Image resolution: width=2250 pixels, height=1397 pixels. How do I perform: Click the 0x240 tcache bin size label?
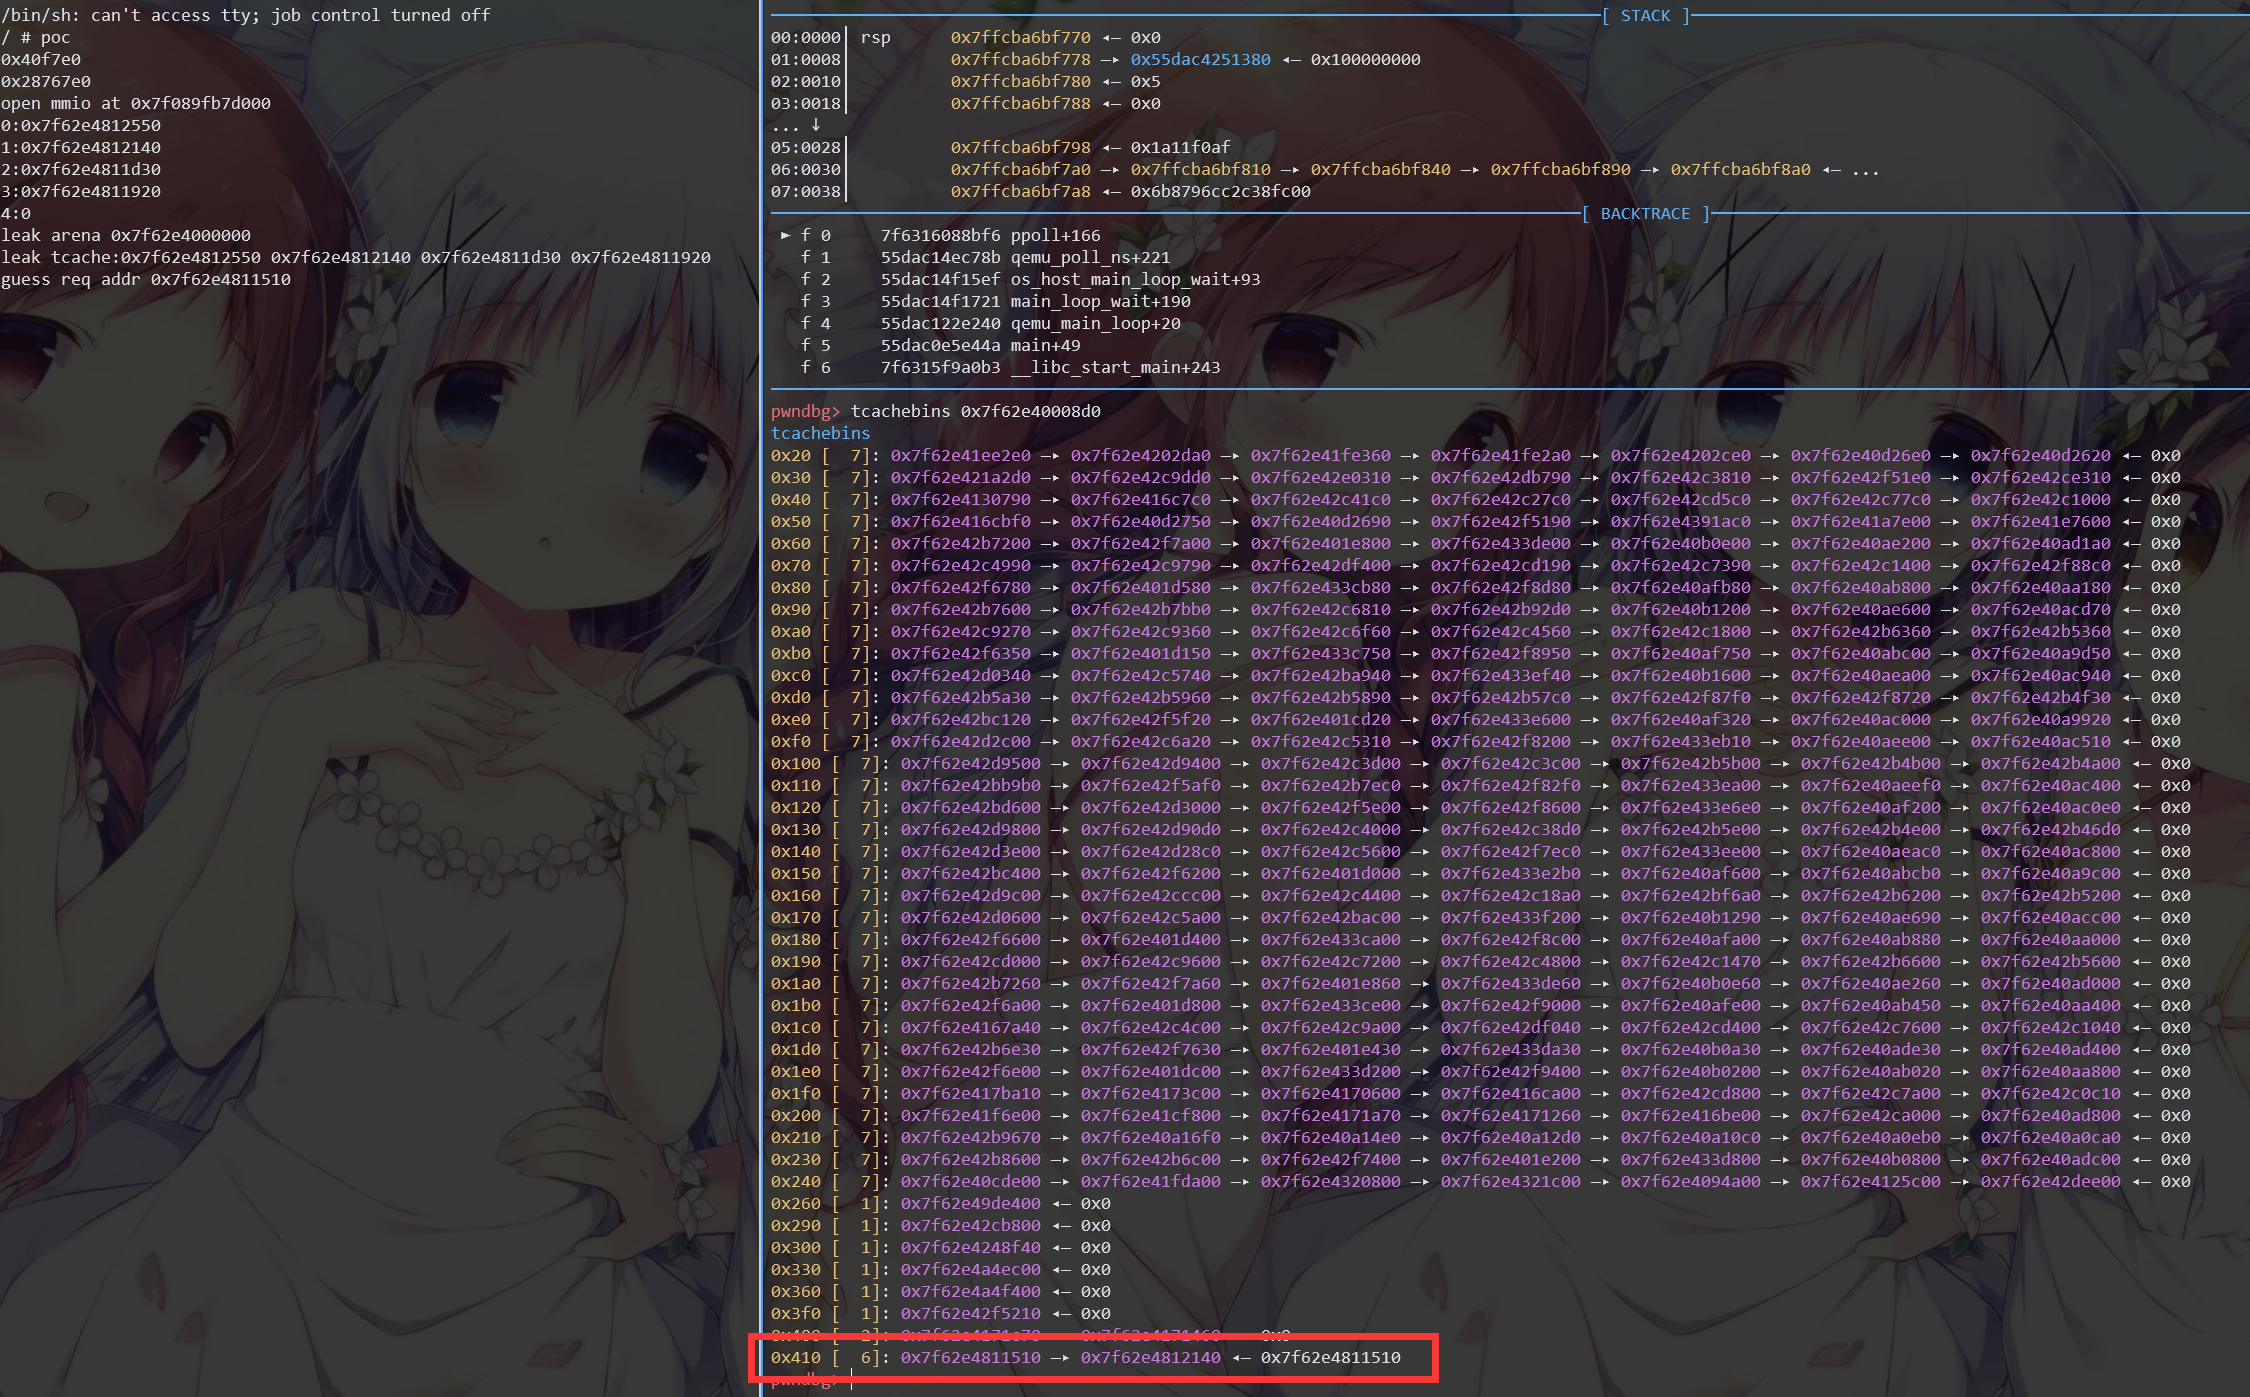click(795, 1181)
